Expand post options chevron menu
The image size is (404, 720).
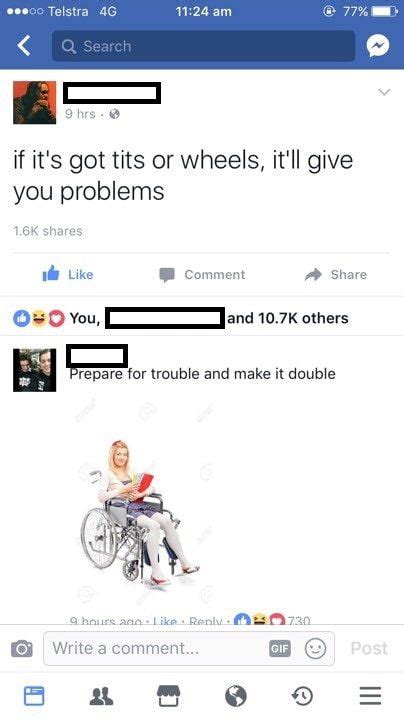[384, 92]
